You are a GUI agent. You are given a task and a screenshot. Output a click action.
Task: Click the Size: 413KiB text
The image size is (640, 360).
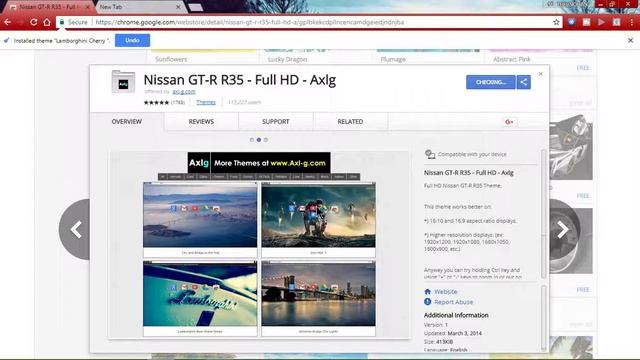pos(439,342)
